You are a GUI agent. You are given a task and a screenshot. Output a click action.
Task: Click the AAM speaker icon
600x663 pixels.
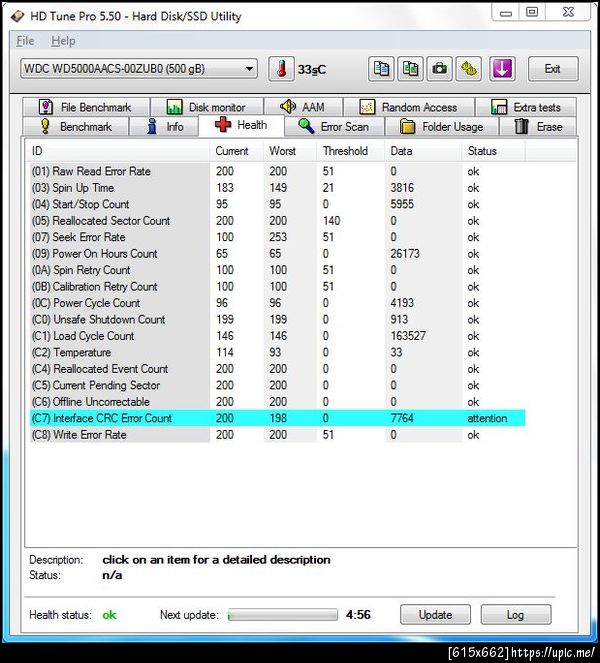pos(288,107)
